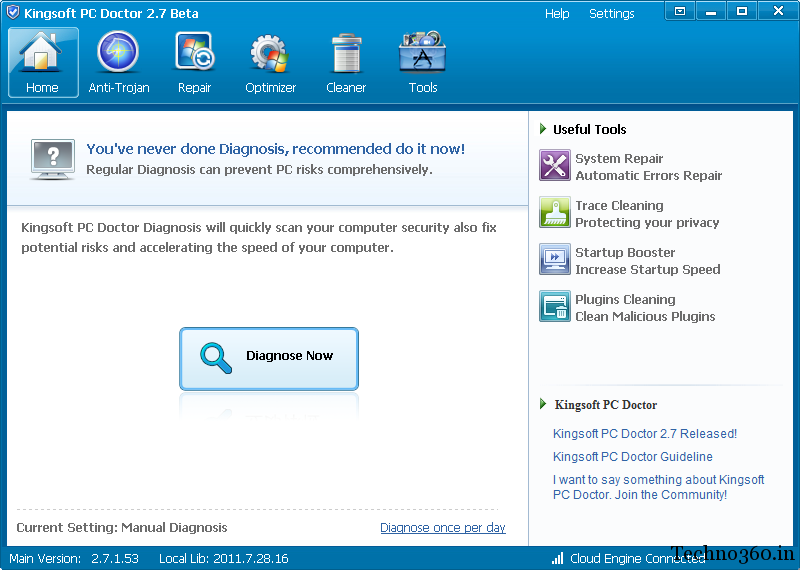Click Plugins Cleaning label text
The image size is (800, 570).
[x=625, y=300]
